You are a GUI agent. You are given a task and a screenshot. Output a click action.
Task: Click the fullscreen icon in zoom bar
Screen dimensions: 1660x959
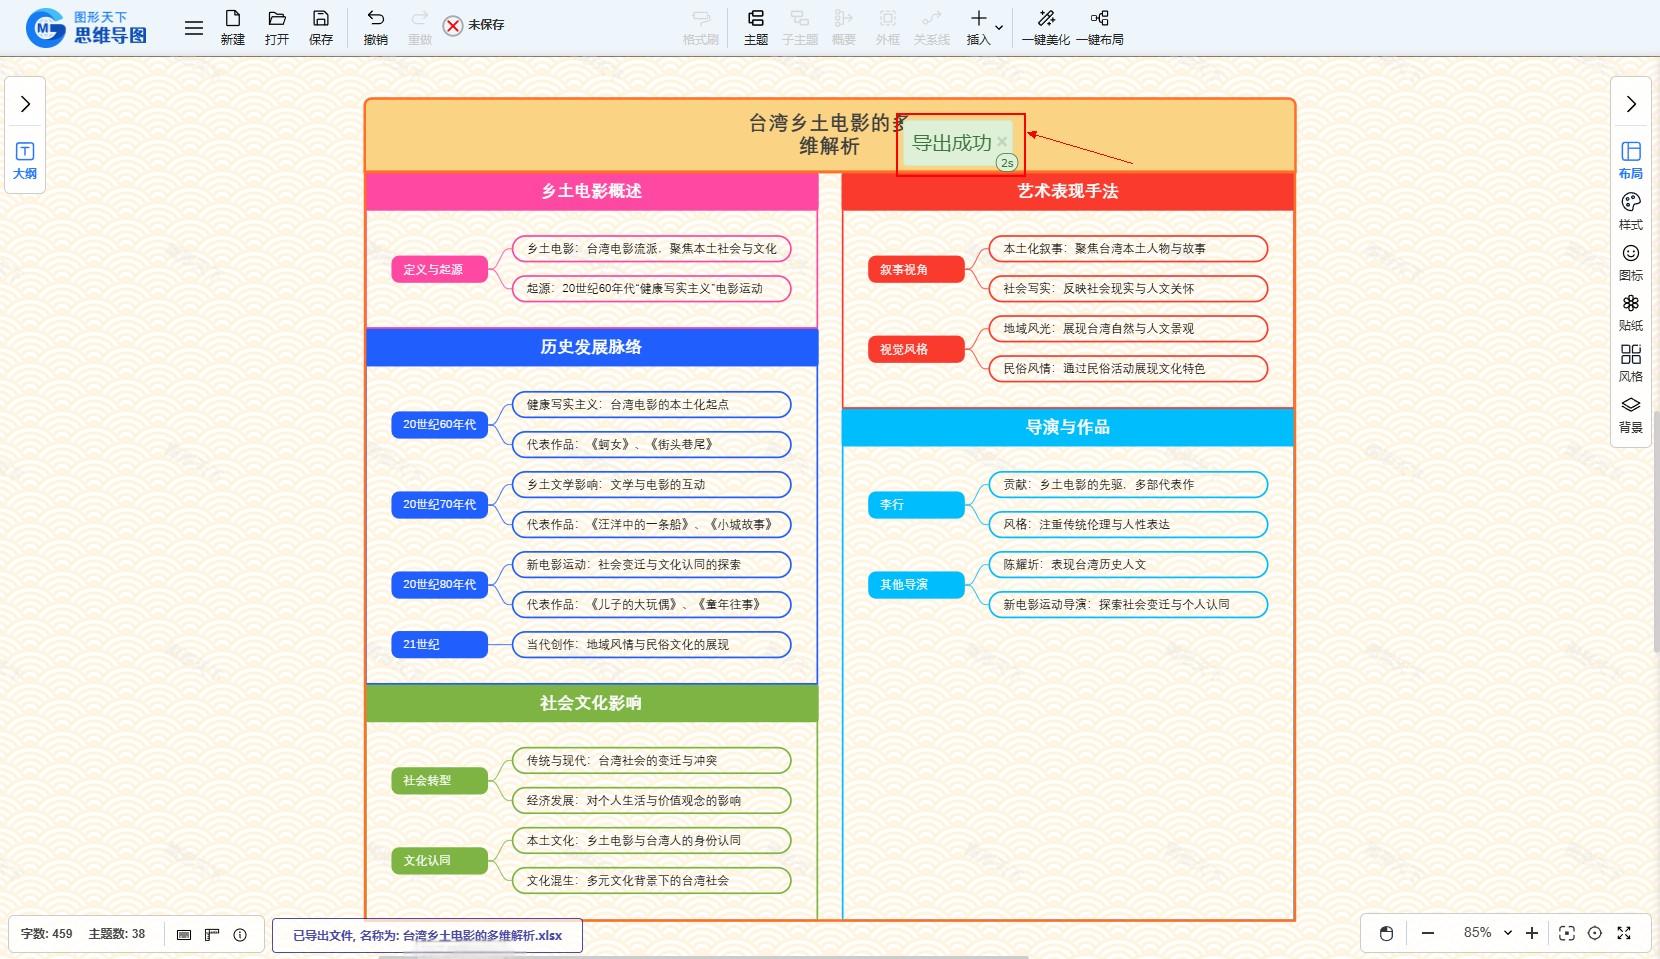1624,933
